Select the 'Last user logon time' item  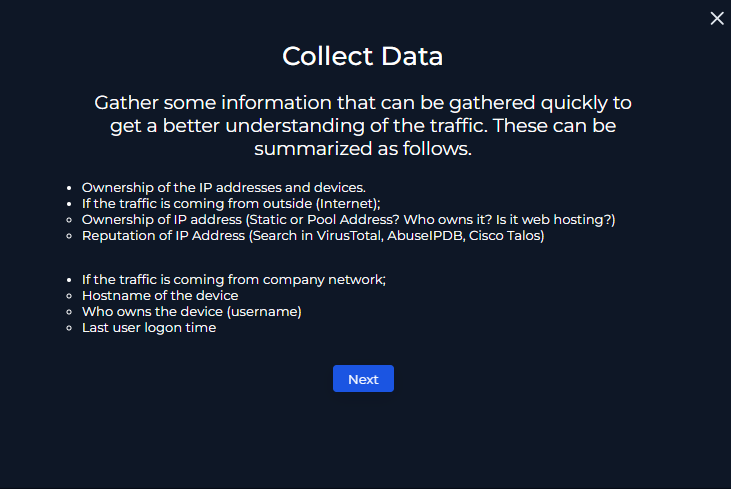pyautogui.click(x=149, y=328)
